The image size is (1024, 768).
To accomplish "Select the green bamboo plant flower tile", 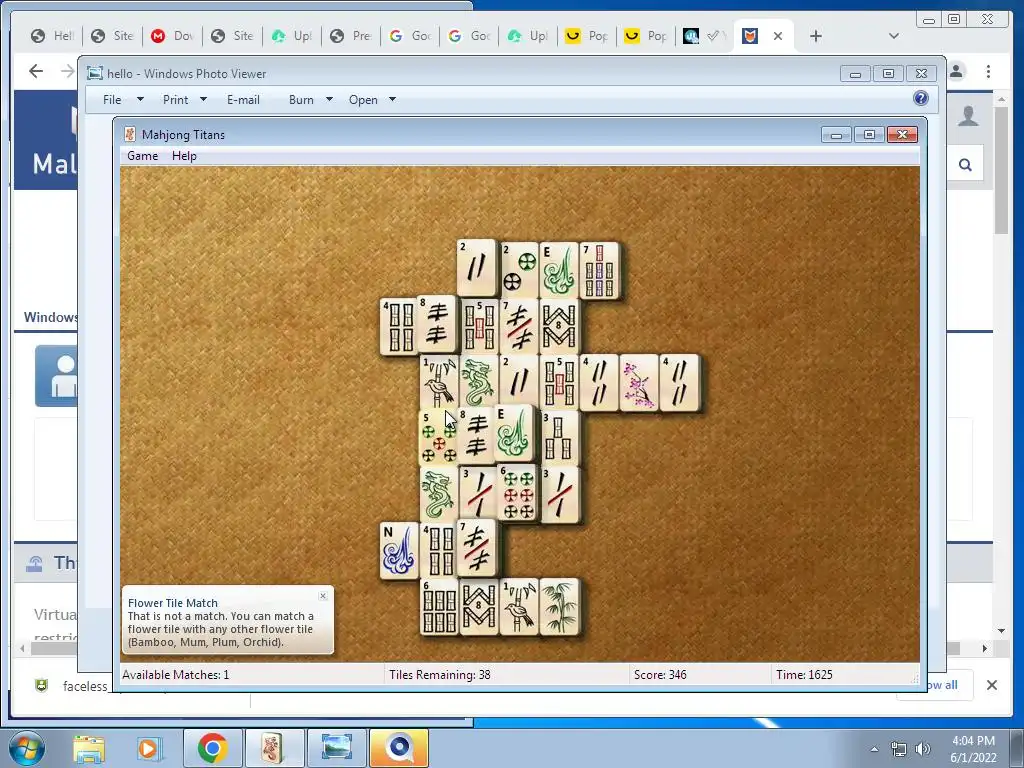I will [x=559, y=607].
